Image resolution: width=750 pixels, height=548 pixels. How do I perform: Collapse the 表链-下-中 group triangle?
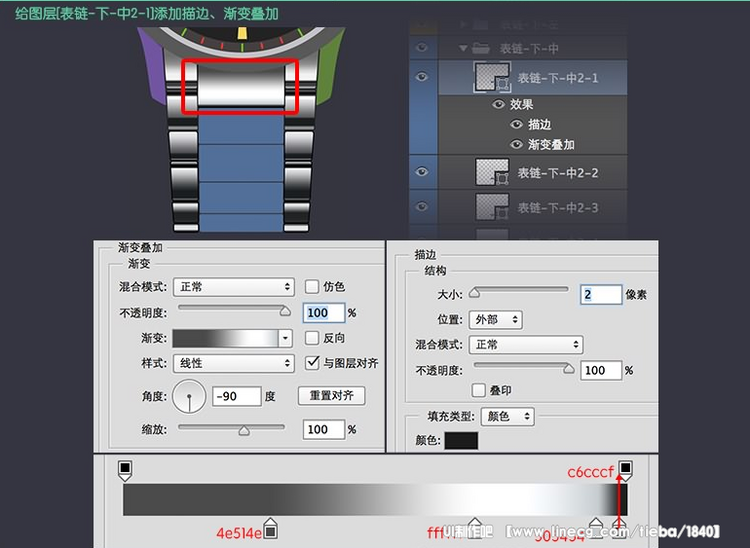coord(463,48)
